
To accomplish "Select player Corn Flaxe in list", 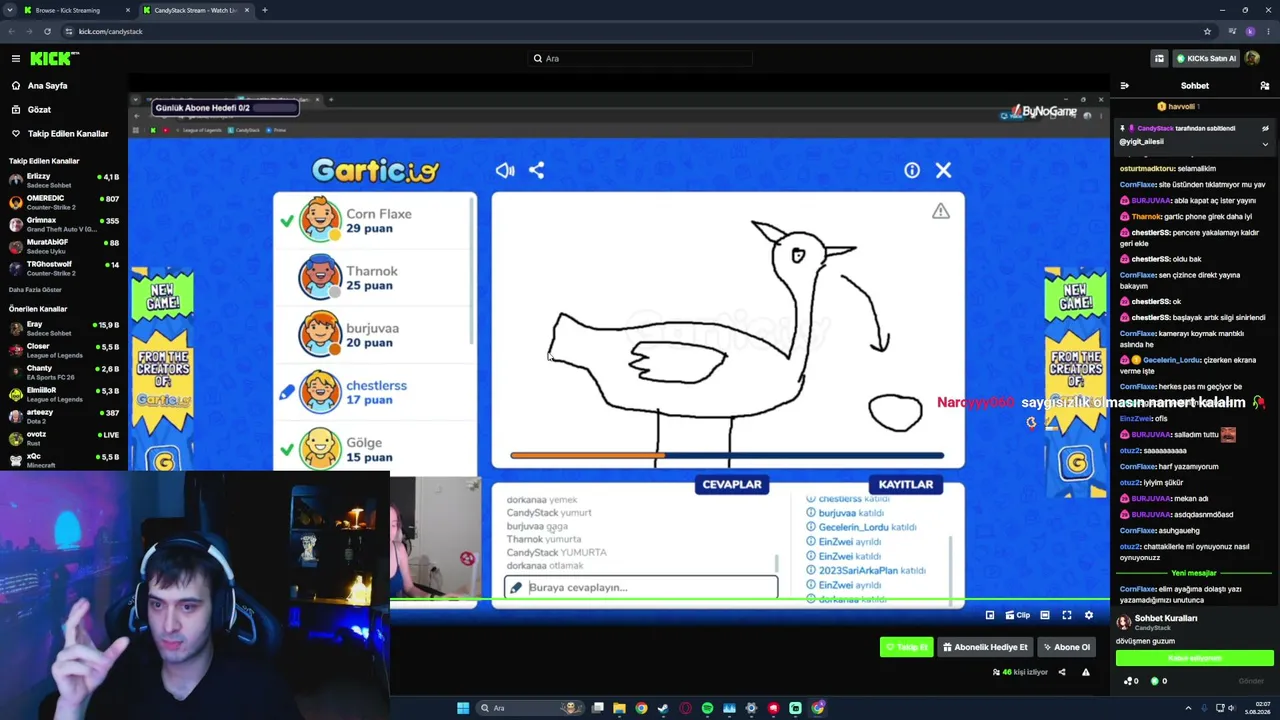I will 374,220.
